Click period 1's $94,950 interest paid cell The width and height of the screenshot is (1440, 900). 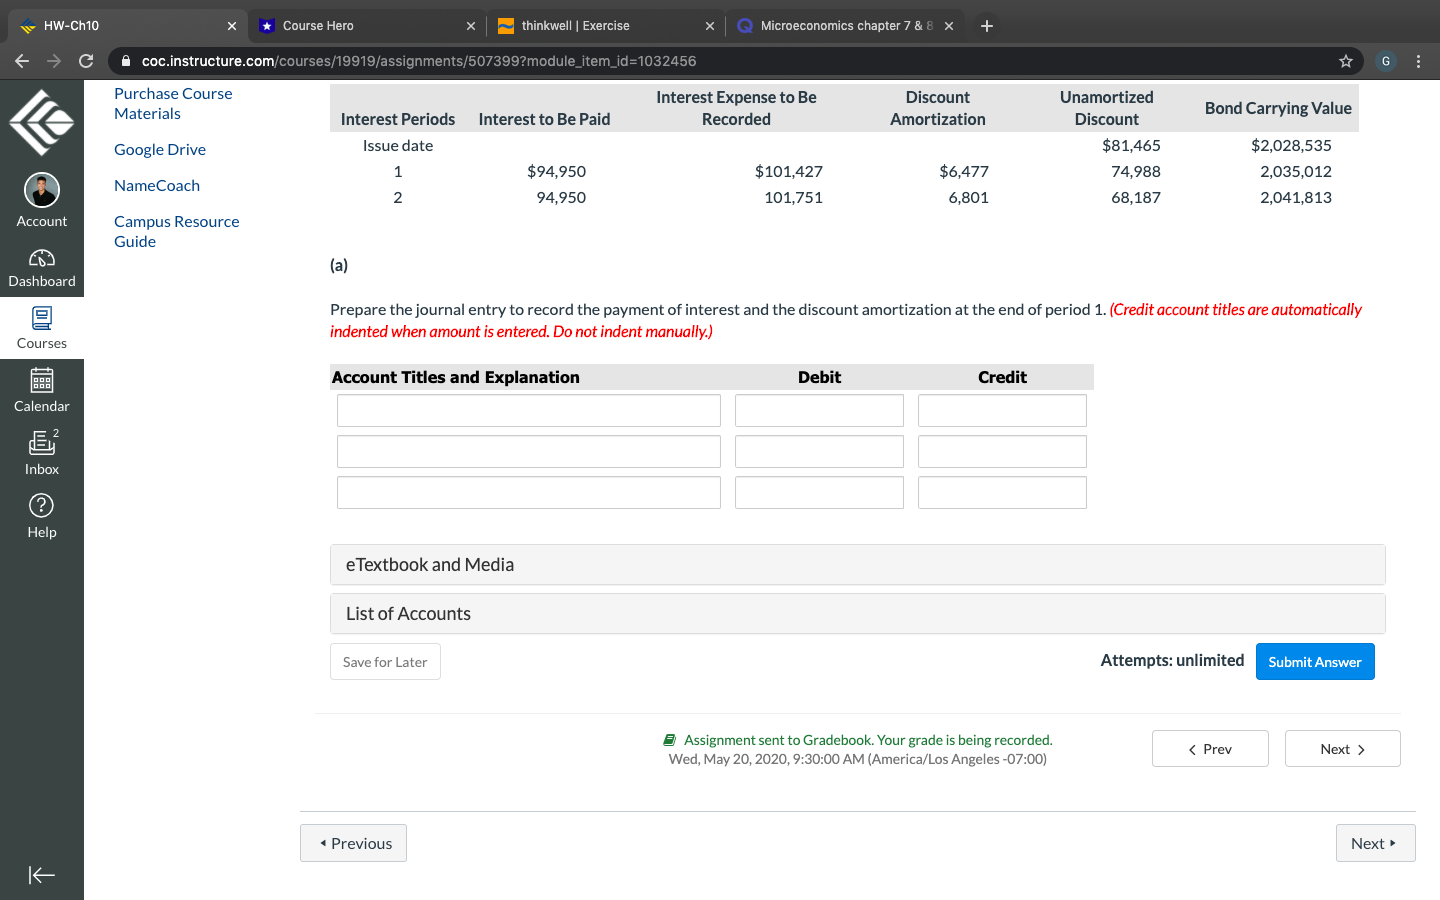(557, 171)
